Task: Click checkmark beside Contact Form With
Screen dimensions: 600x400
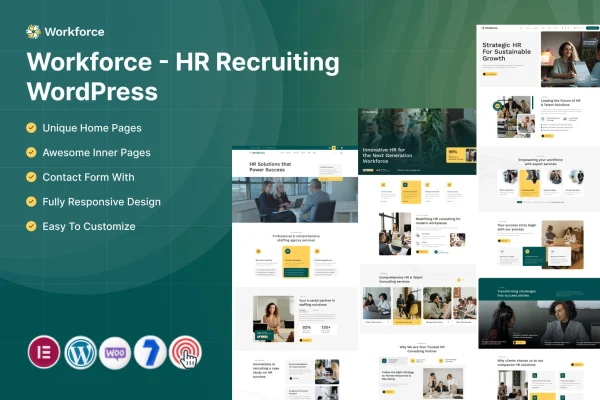Action: tap(31, 177)
